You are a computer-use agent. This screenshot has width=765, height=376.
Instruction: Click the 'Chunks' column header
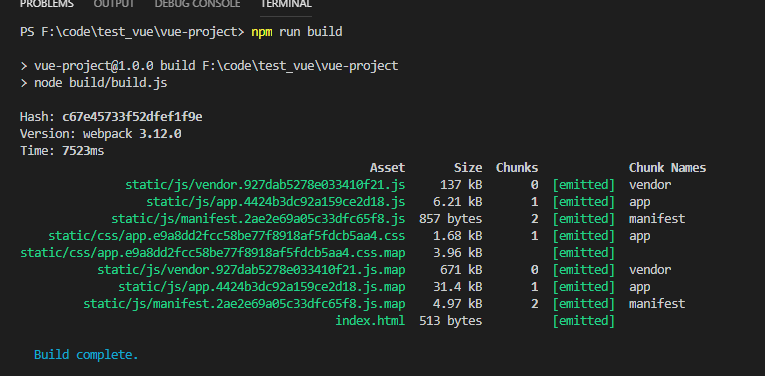pos(517,168)
